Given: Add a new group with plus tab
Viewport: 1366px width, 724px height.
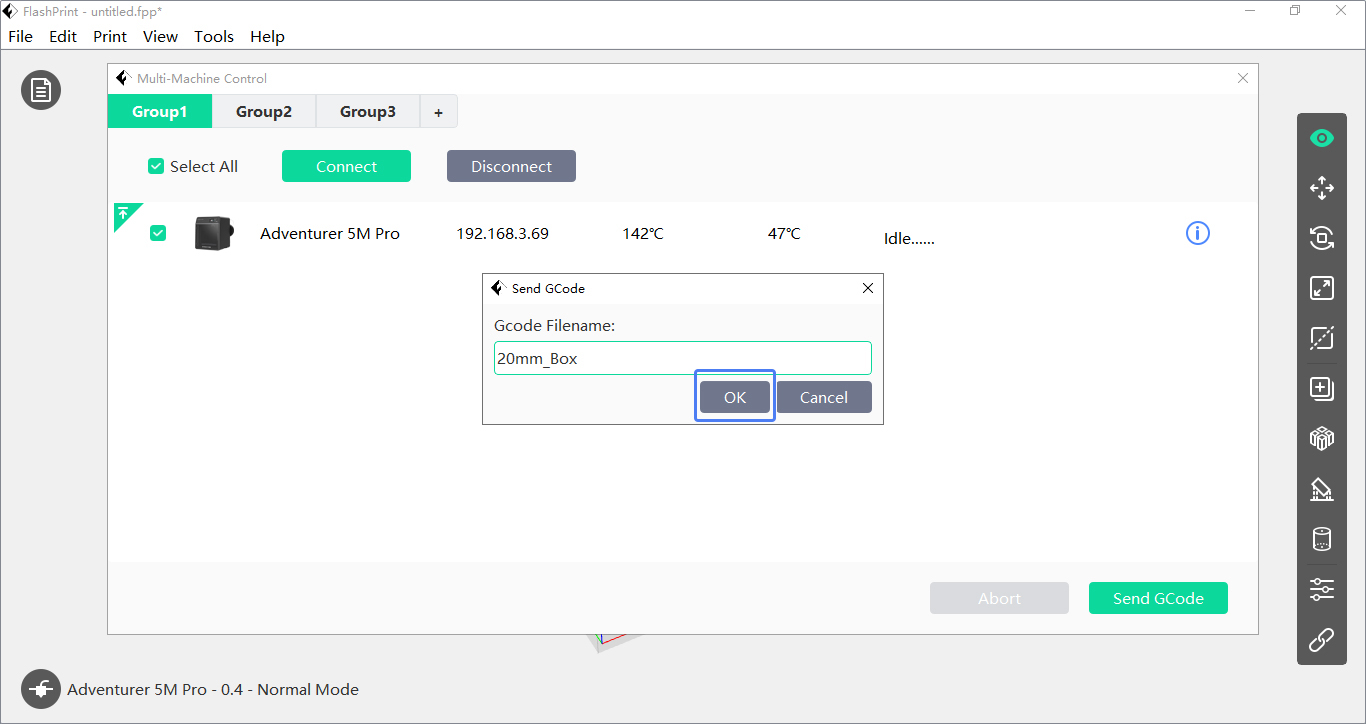Looking at the screenshot, I should pos(438,113).
